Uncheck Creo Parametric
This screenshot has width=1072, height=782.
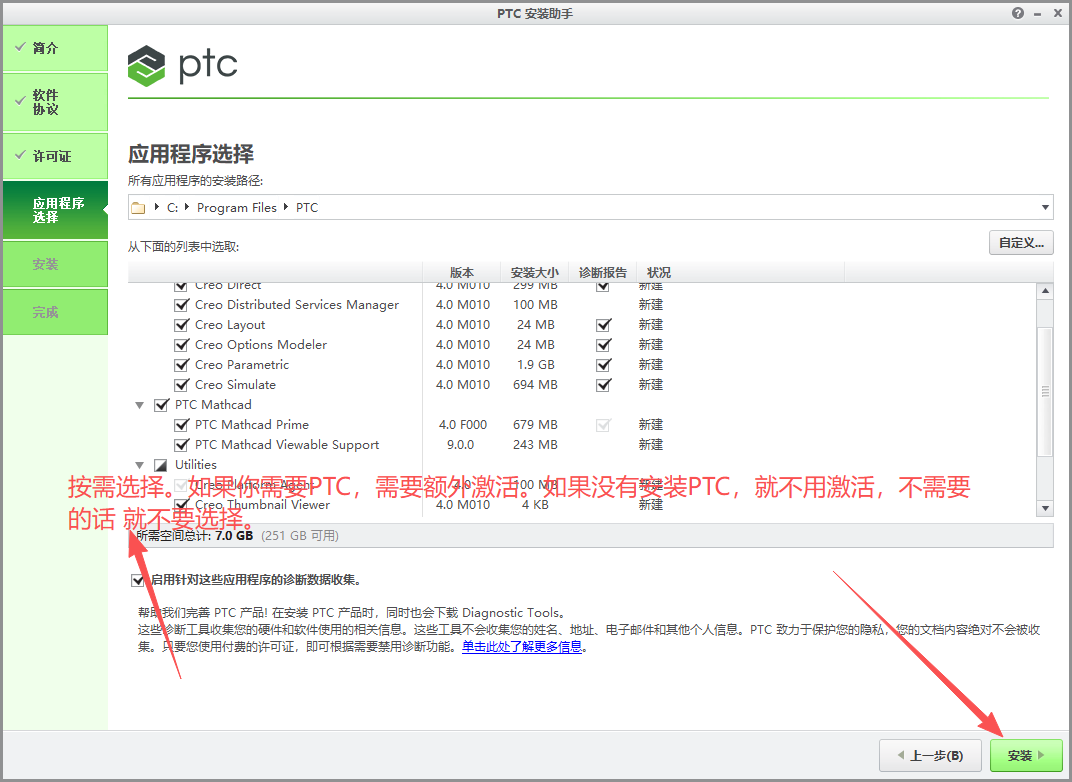(x=182, y=364)
